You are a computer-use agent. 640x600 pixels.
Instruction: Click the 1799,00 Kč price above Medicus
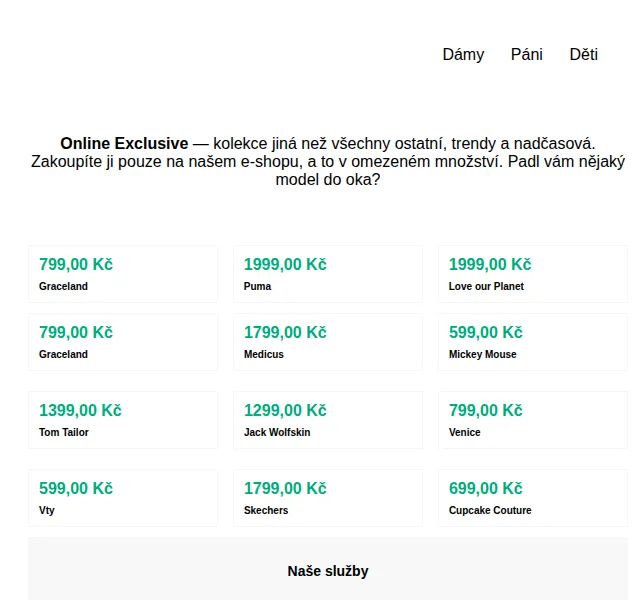pos(285,333)
